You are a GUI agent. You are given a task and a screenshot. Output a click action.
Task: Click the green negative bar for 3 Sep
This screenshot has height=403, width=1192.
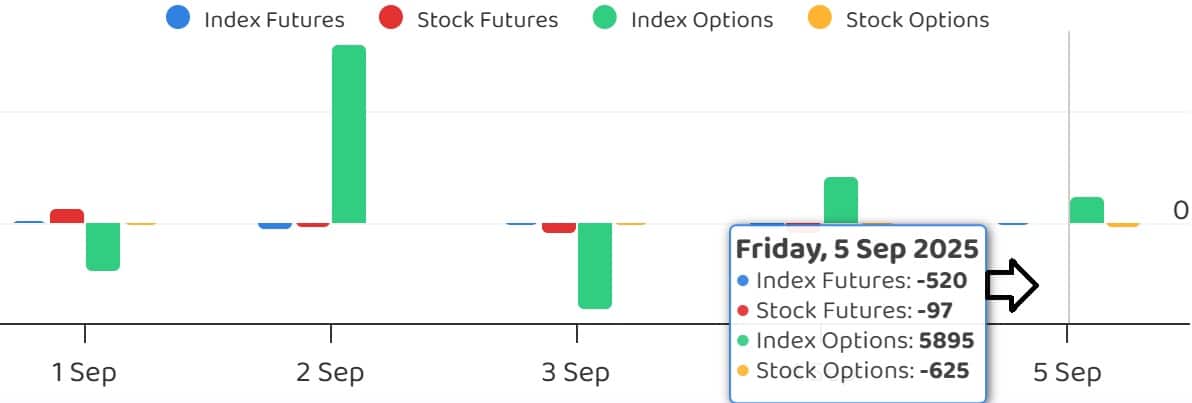595,265
